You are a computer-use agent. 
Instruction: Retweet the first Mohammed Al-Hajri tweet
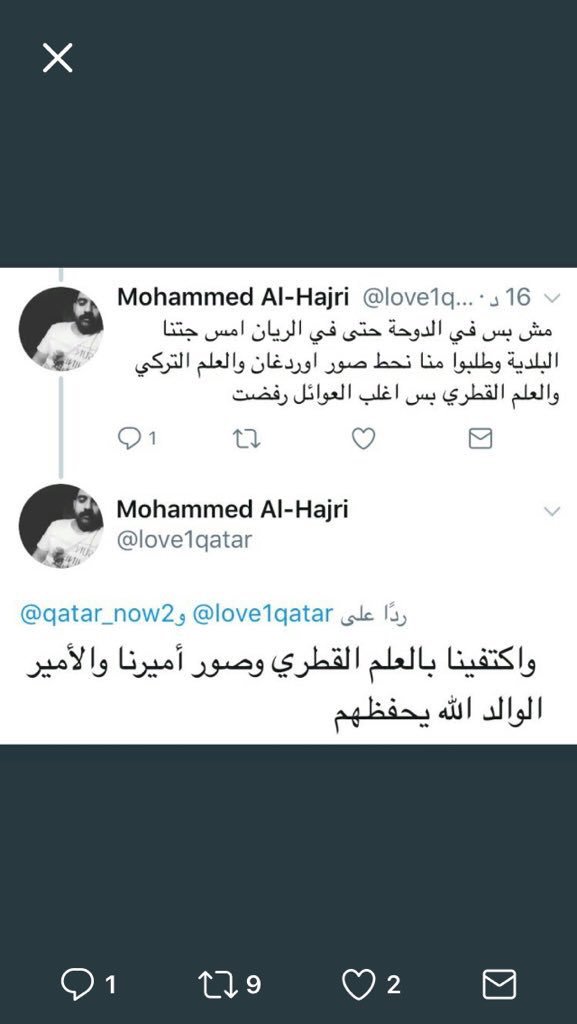247,440
